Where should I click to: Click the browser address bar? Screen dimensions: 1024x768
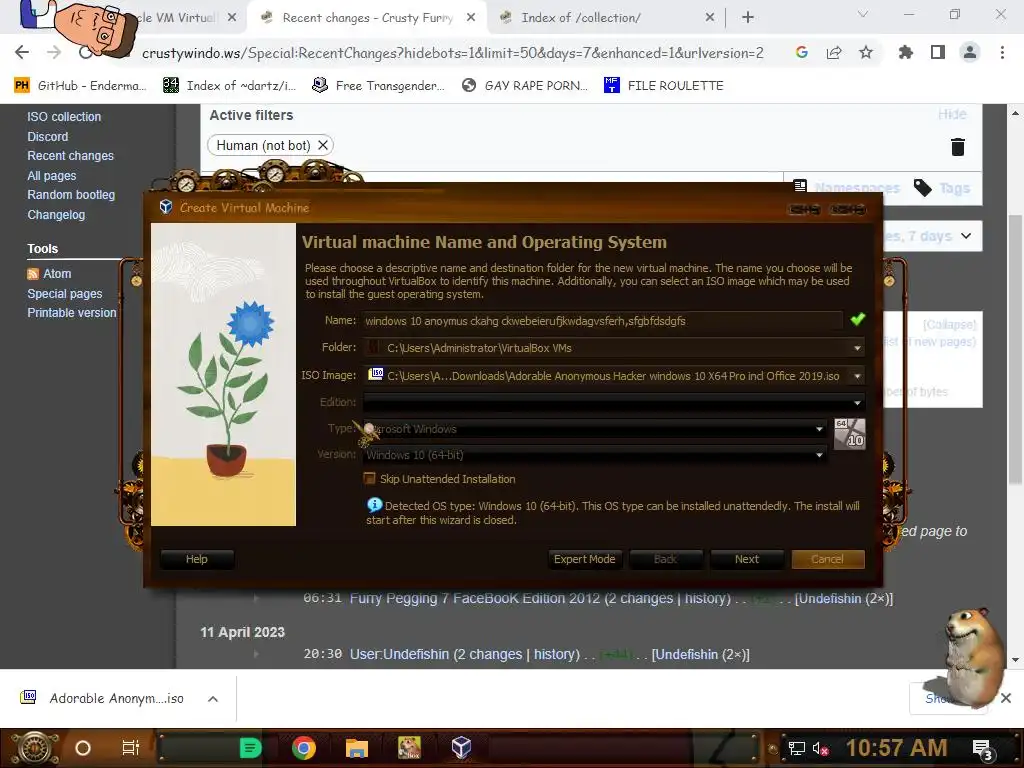pyautogui.click(x=452, y=53)
